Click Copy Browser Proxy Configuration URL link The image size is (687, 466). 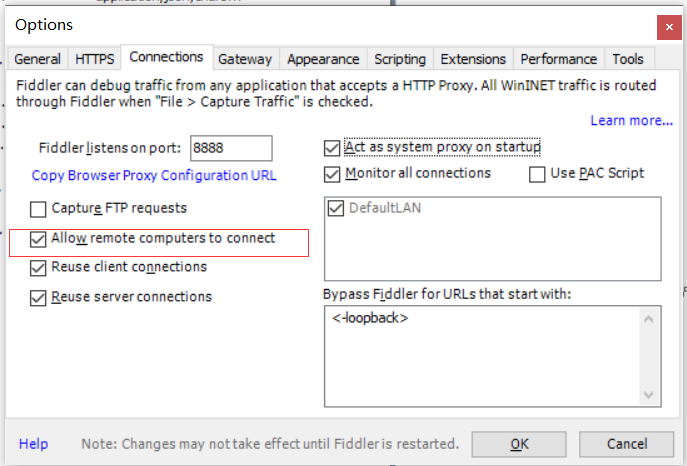154,175
